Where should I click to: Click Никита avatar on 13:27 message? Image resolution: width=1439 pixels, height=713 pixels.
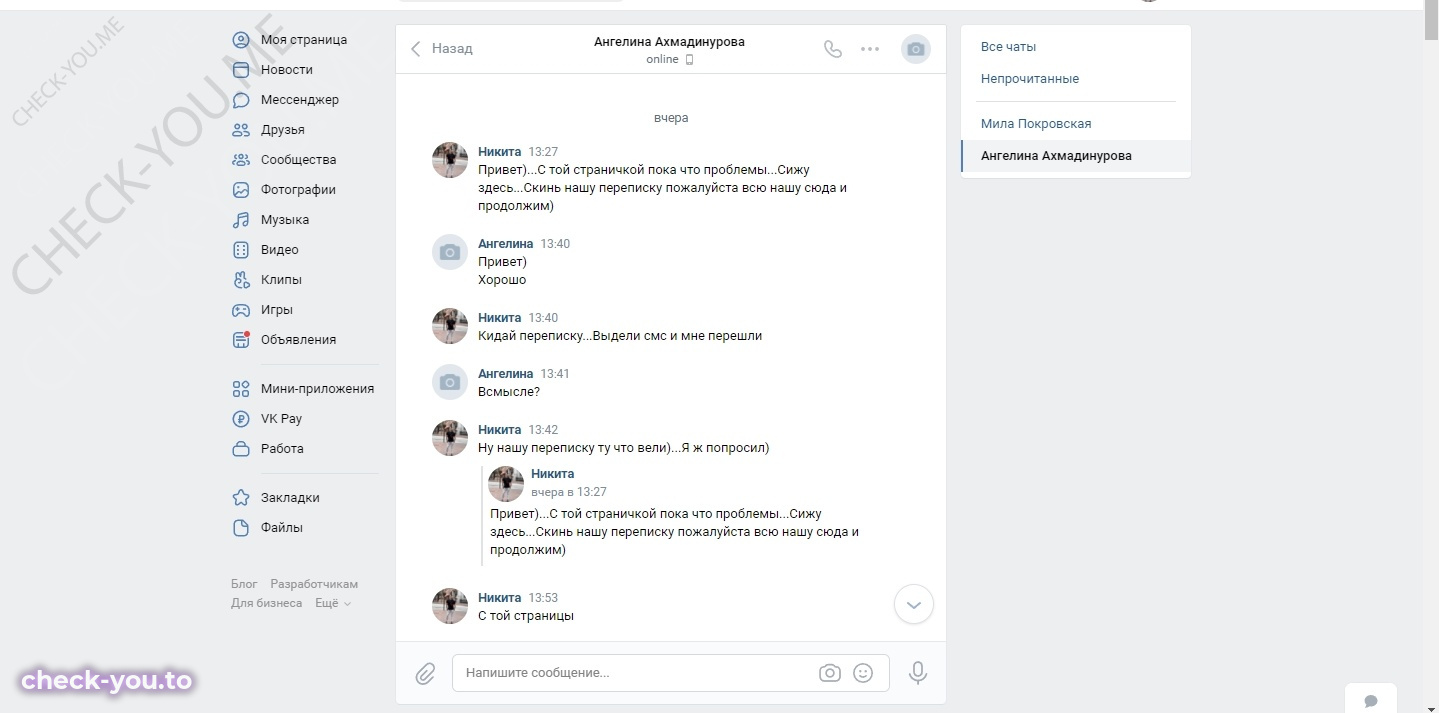pos(450,160)
